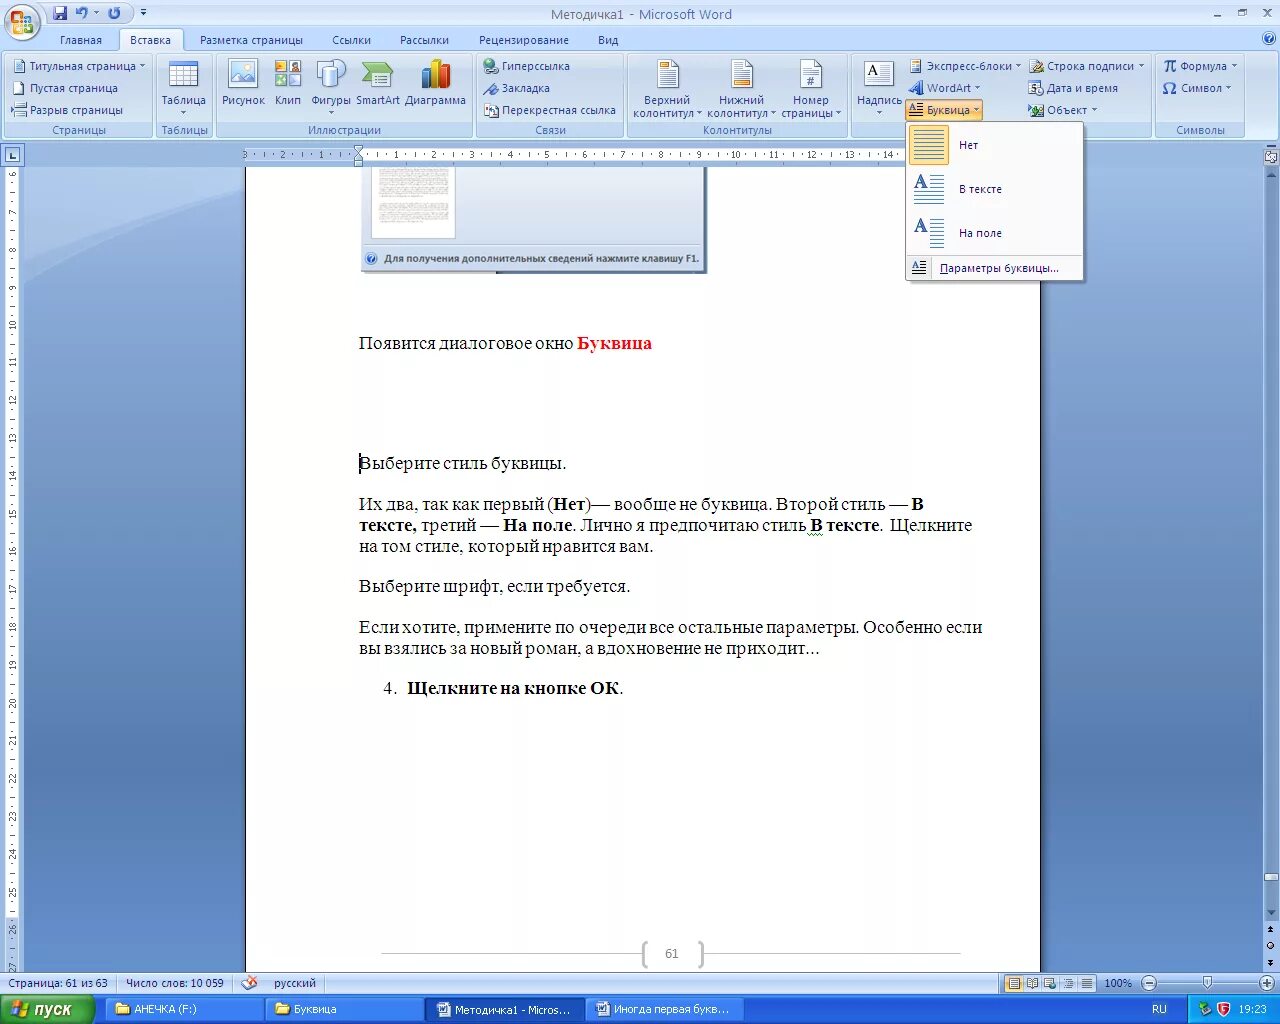Redo the last action
The height and width of the screenshot is (1024, 1280).
114,13
